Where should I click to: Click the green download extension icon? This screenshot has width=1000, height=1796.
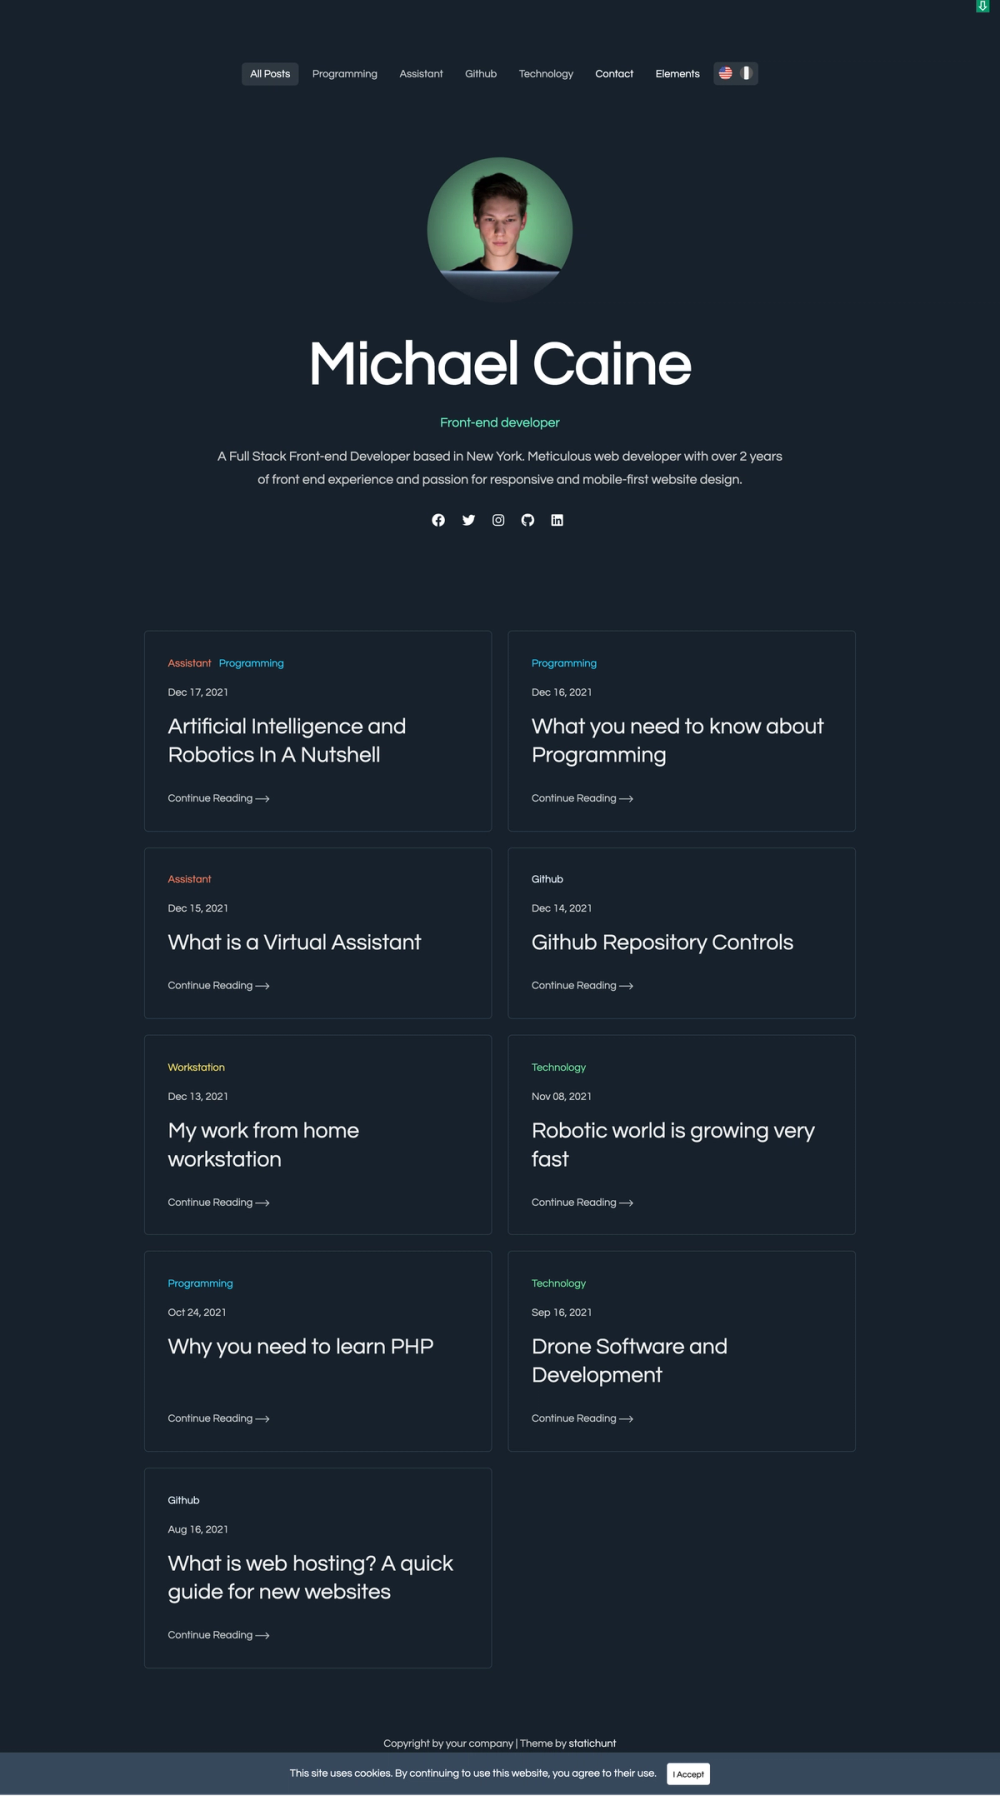[x=982, y=6]
